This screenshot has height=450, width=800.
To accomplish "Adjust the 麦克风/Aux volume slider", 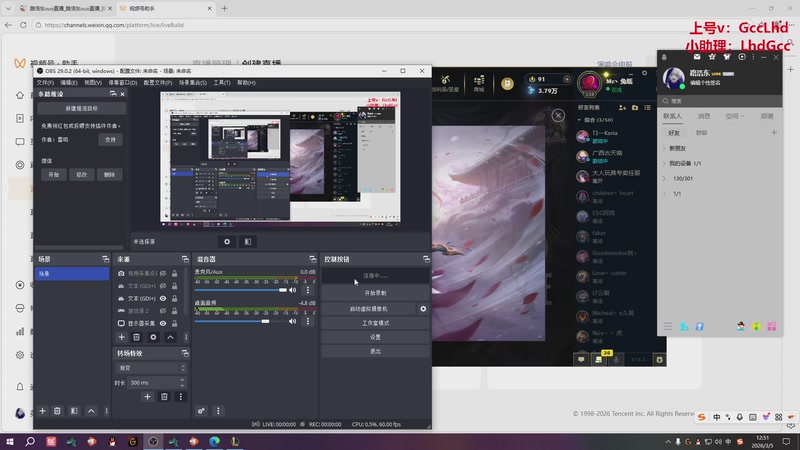I will pyautogui.click(x=240, y=290).
